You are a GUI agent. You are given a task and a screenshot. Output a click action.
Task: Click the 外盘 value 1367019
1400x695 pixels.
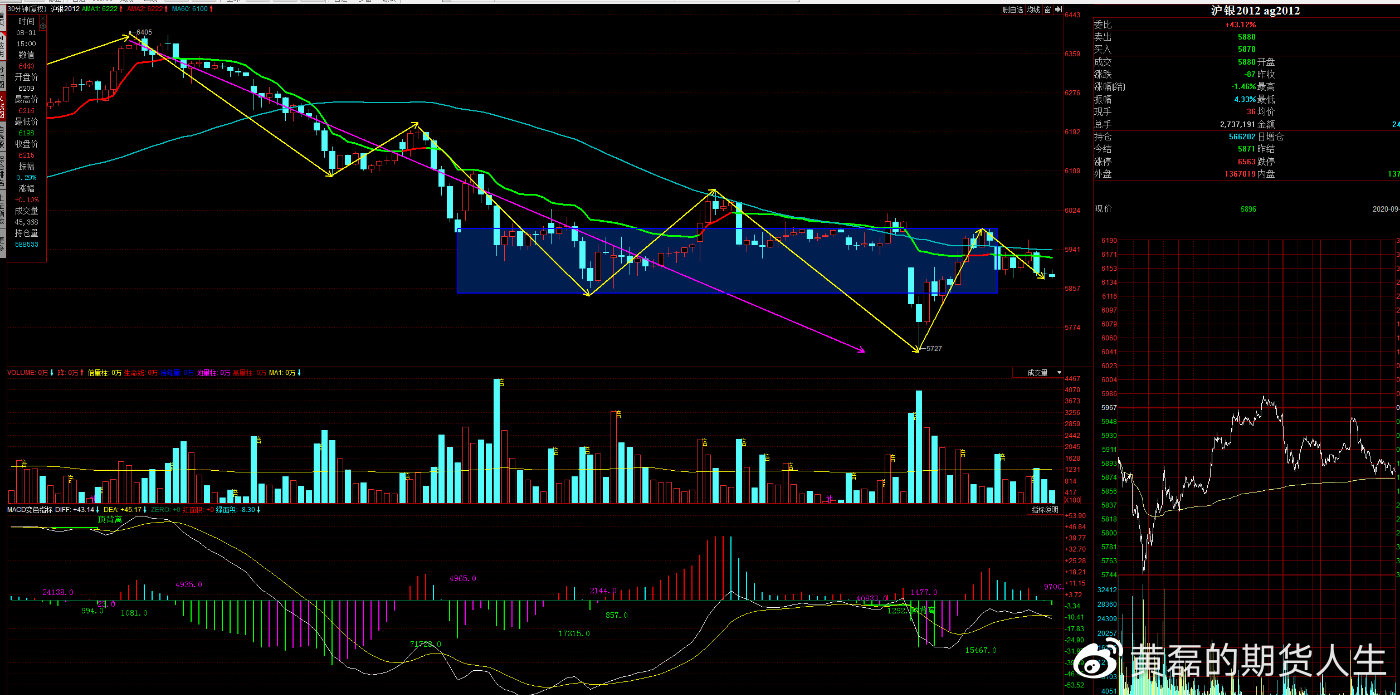[1241, 173]
